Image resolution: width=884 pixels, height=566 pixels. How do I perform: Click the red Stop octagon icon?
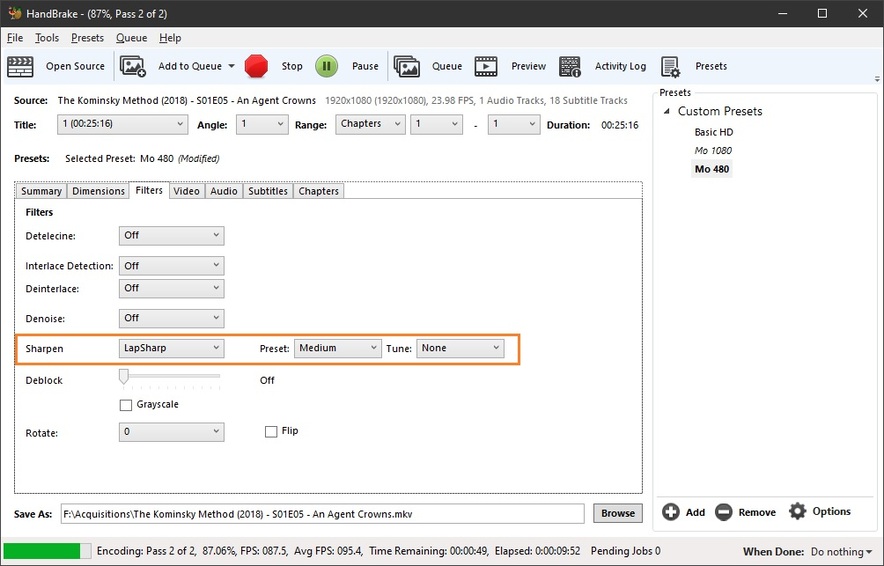(256, 66)
